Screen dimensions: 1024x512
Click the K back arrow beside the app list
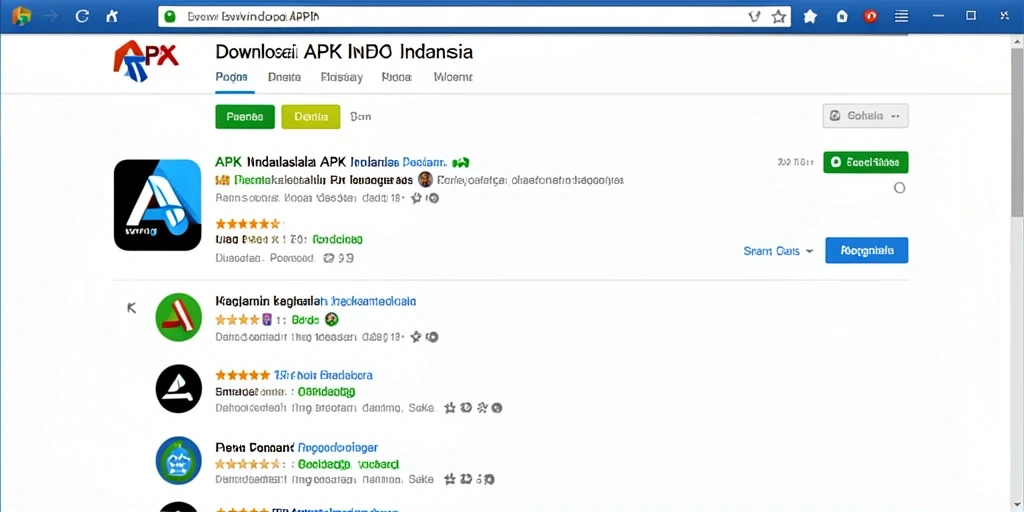click(131, 308)
